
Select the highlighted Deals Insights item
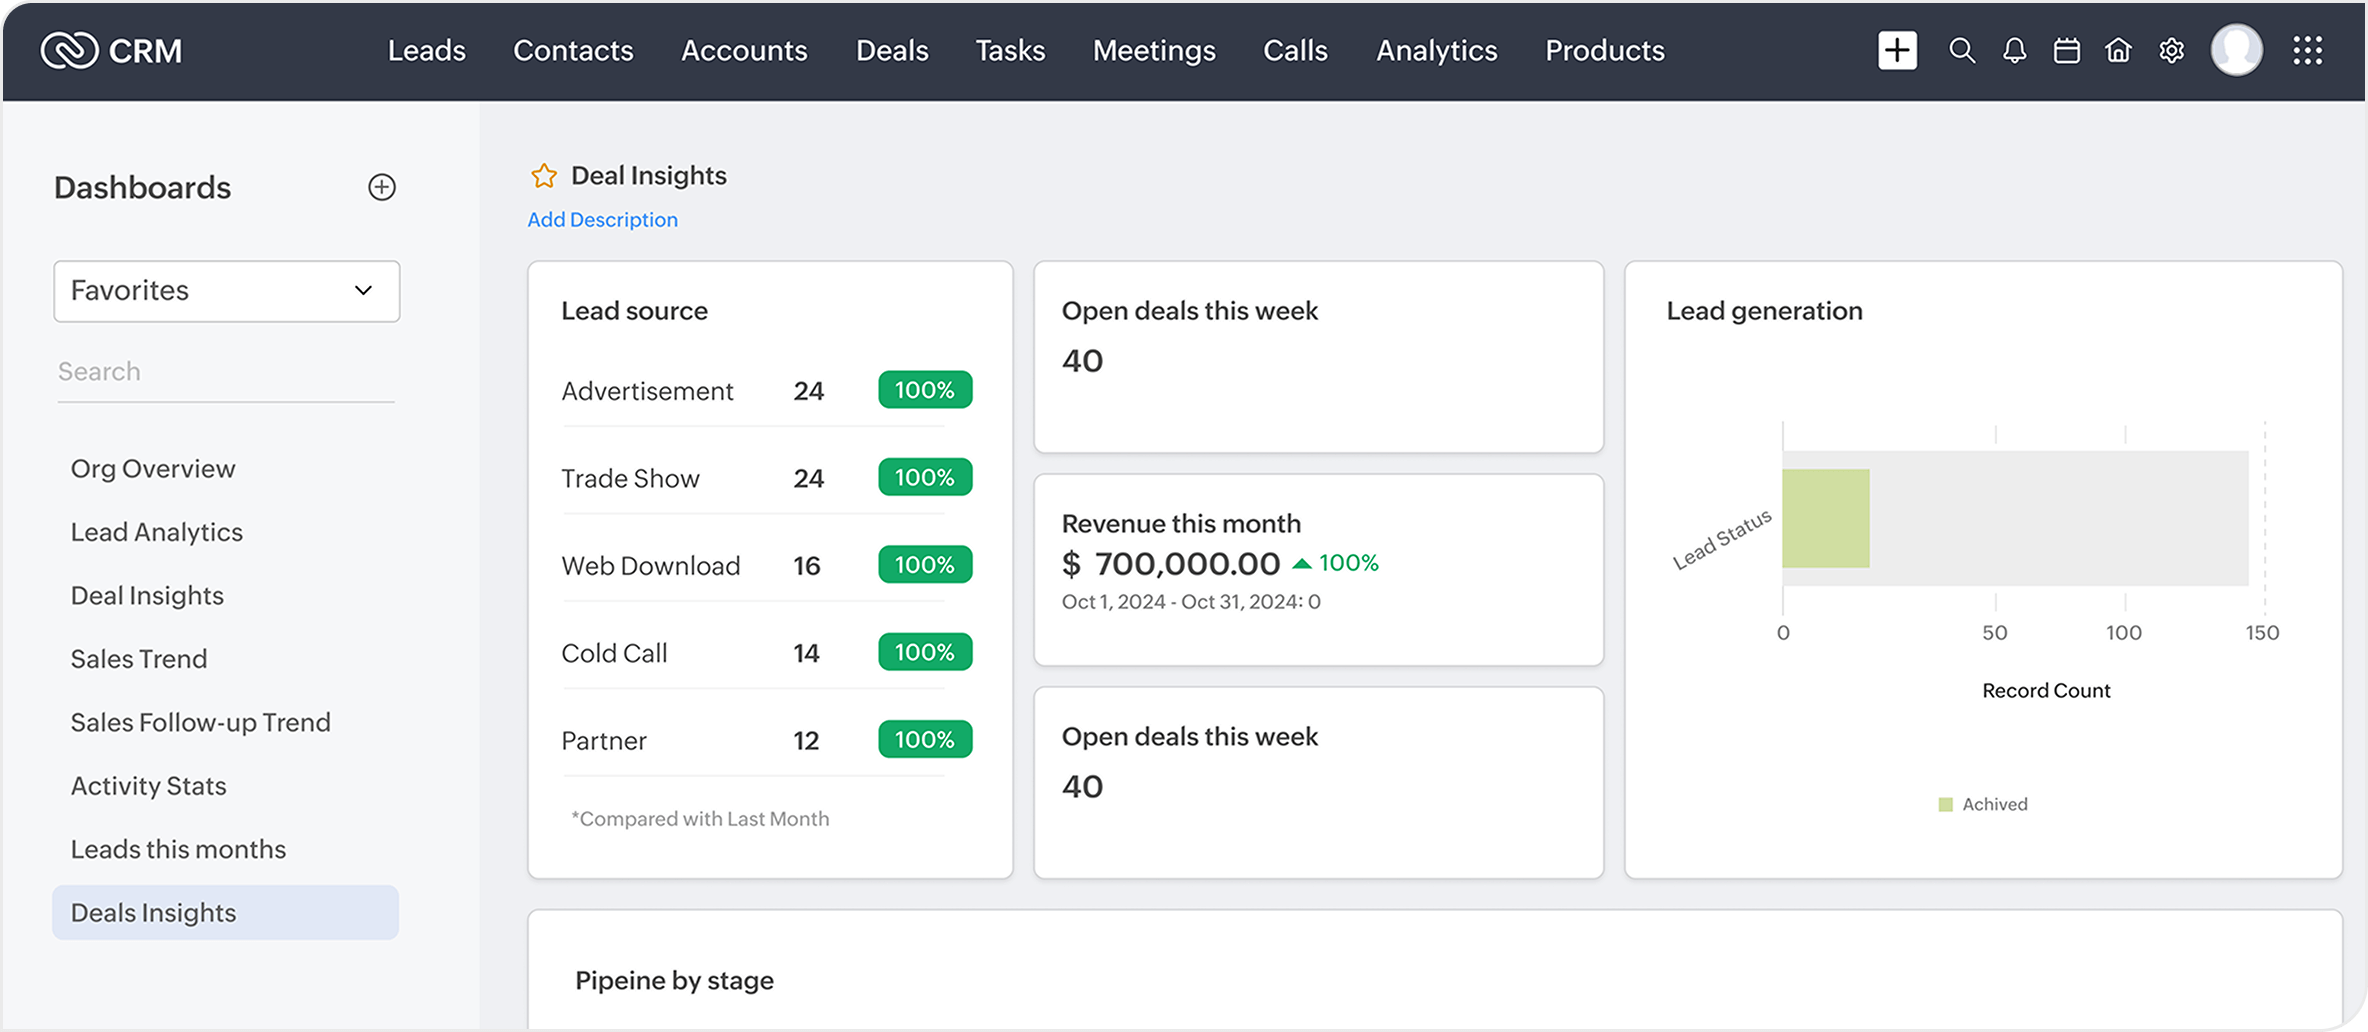(225, 912)
